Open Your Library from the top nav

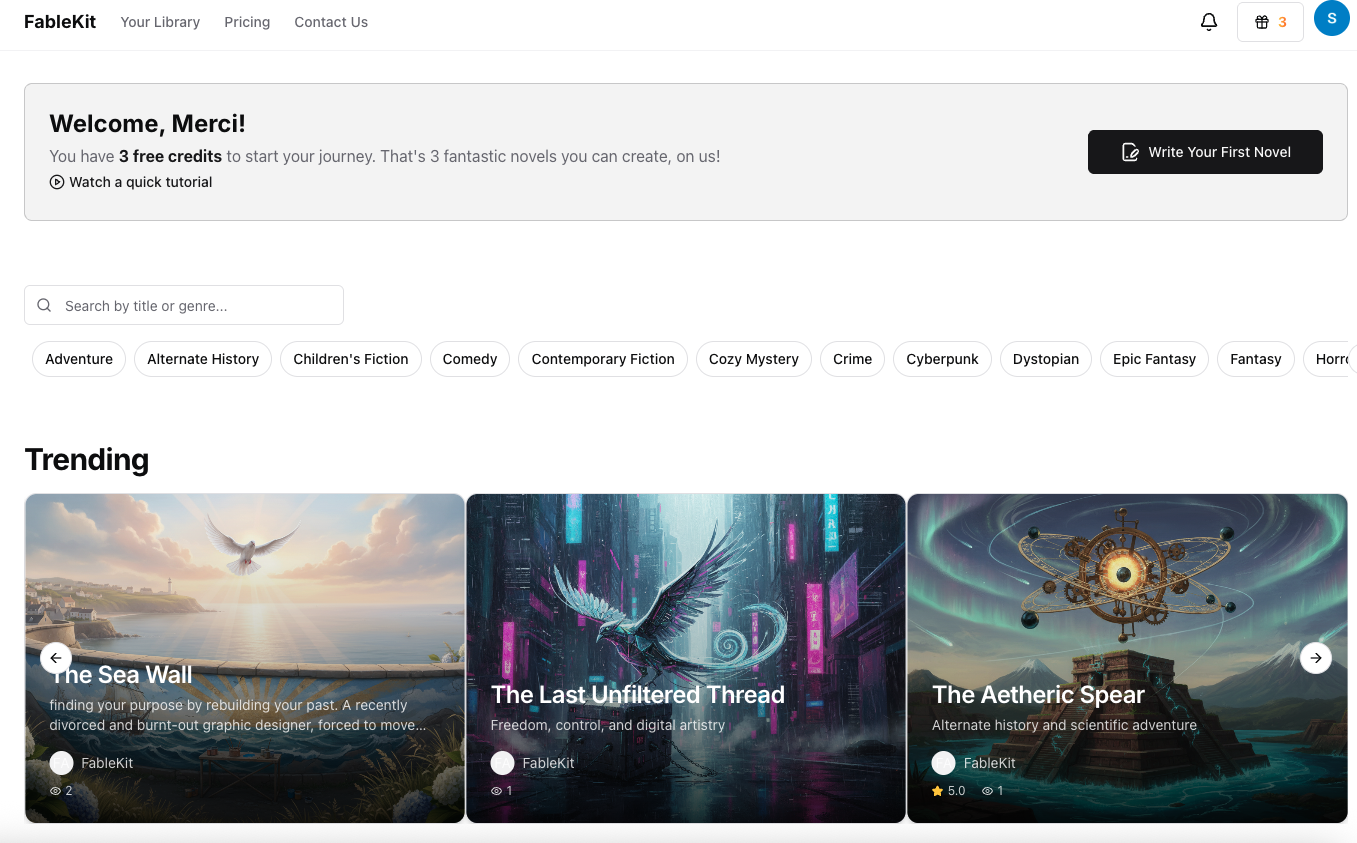(159, 21)
